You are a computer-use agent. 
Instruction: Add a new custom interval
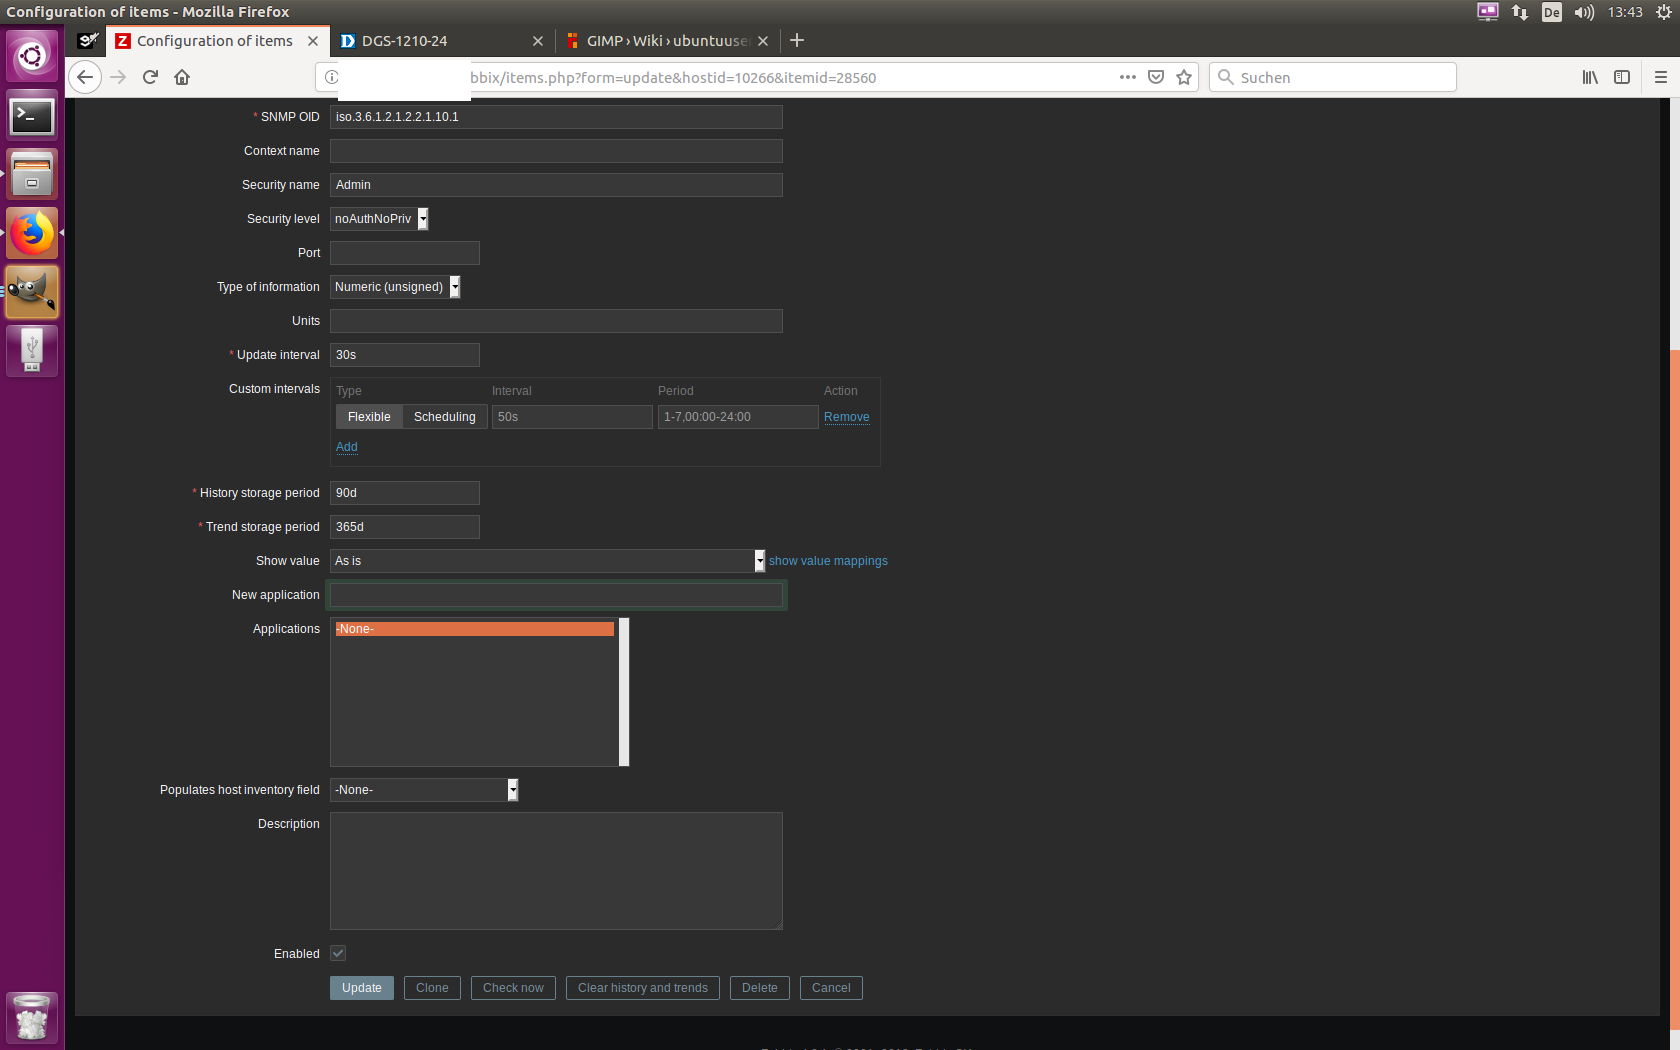tap(347, 447)
